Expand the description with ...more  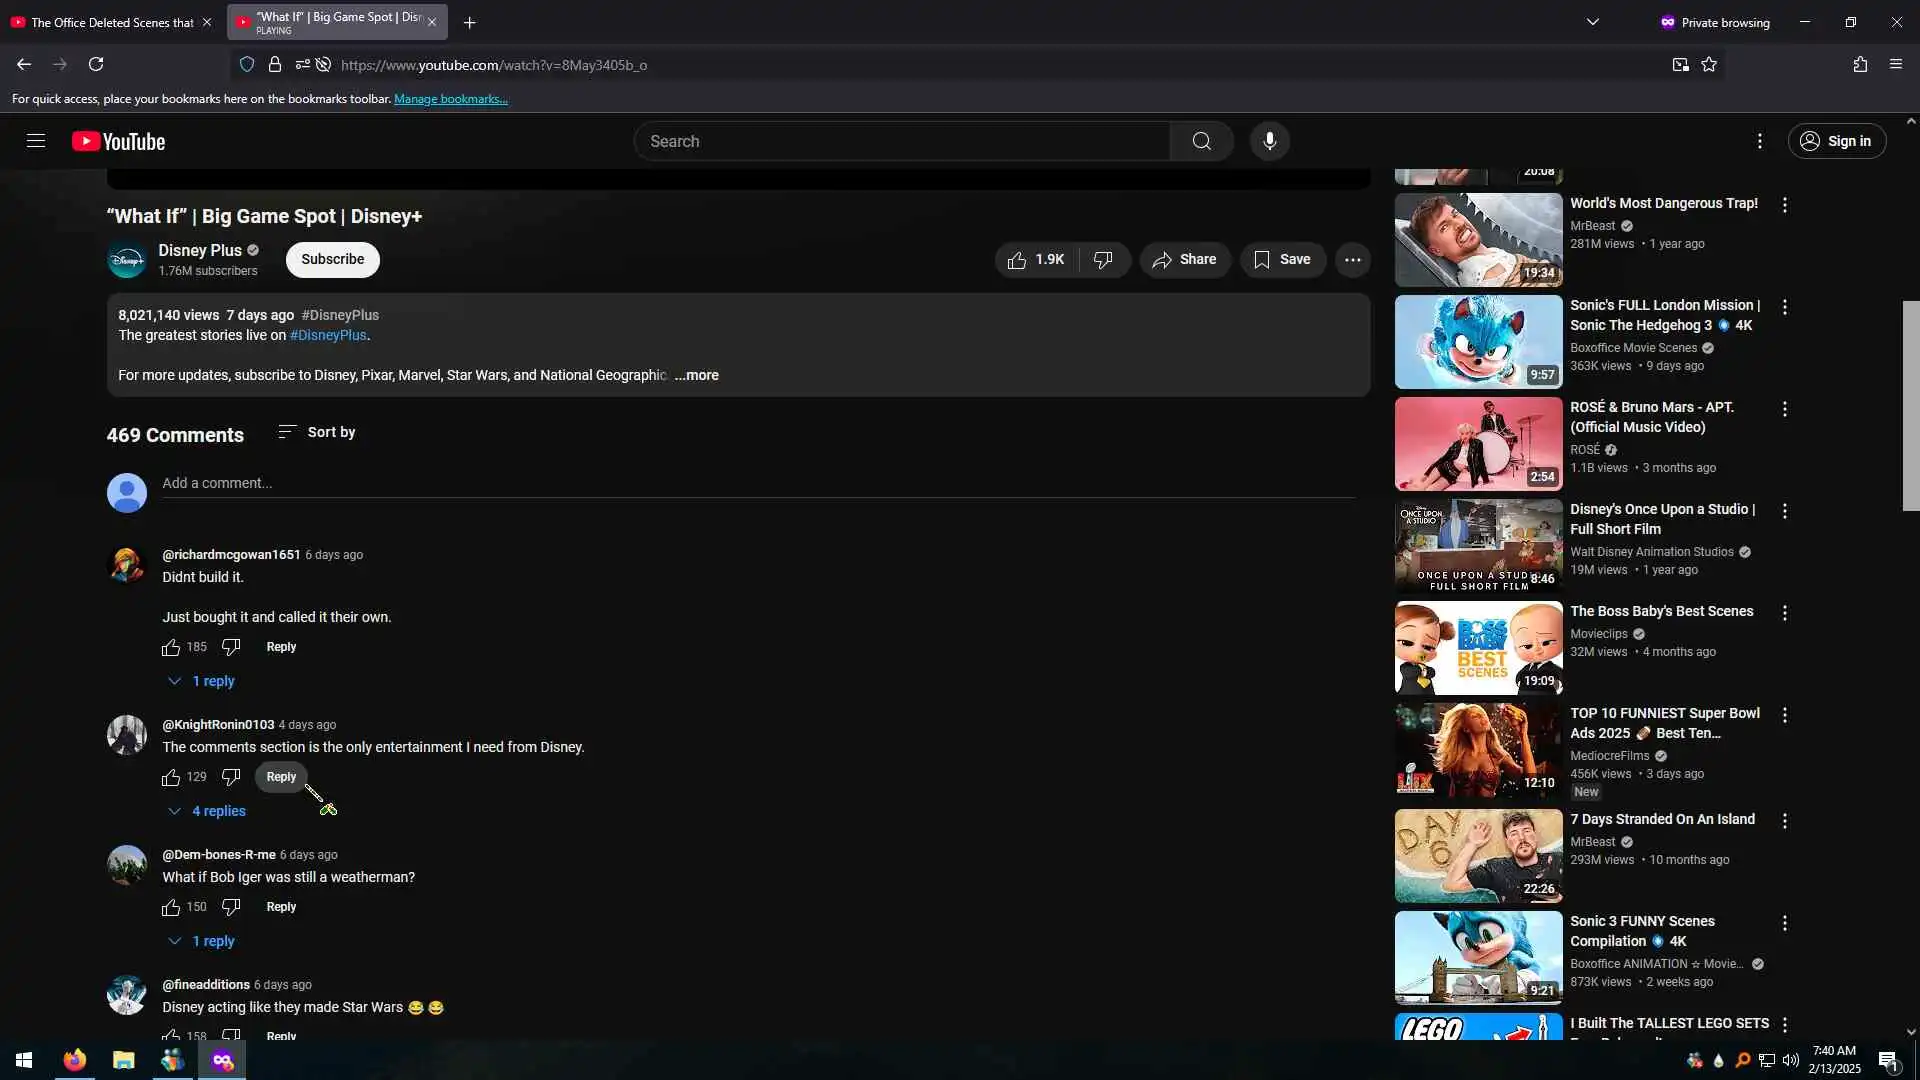coord(696,376)
